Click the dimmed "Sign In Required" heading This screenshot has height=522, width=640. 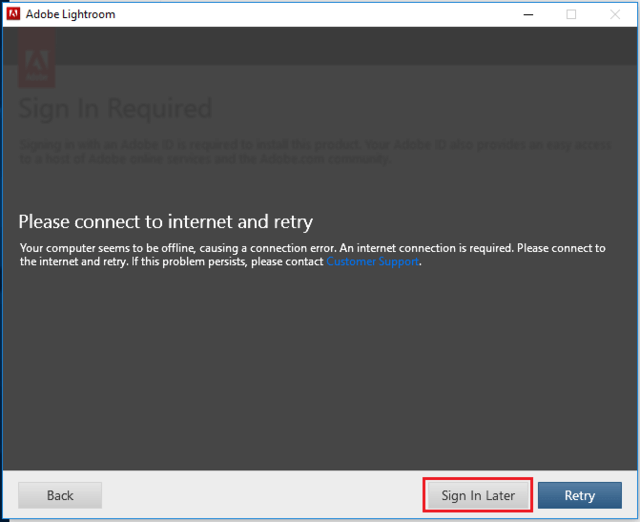click(x=116, y=108)
